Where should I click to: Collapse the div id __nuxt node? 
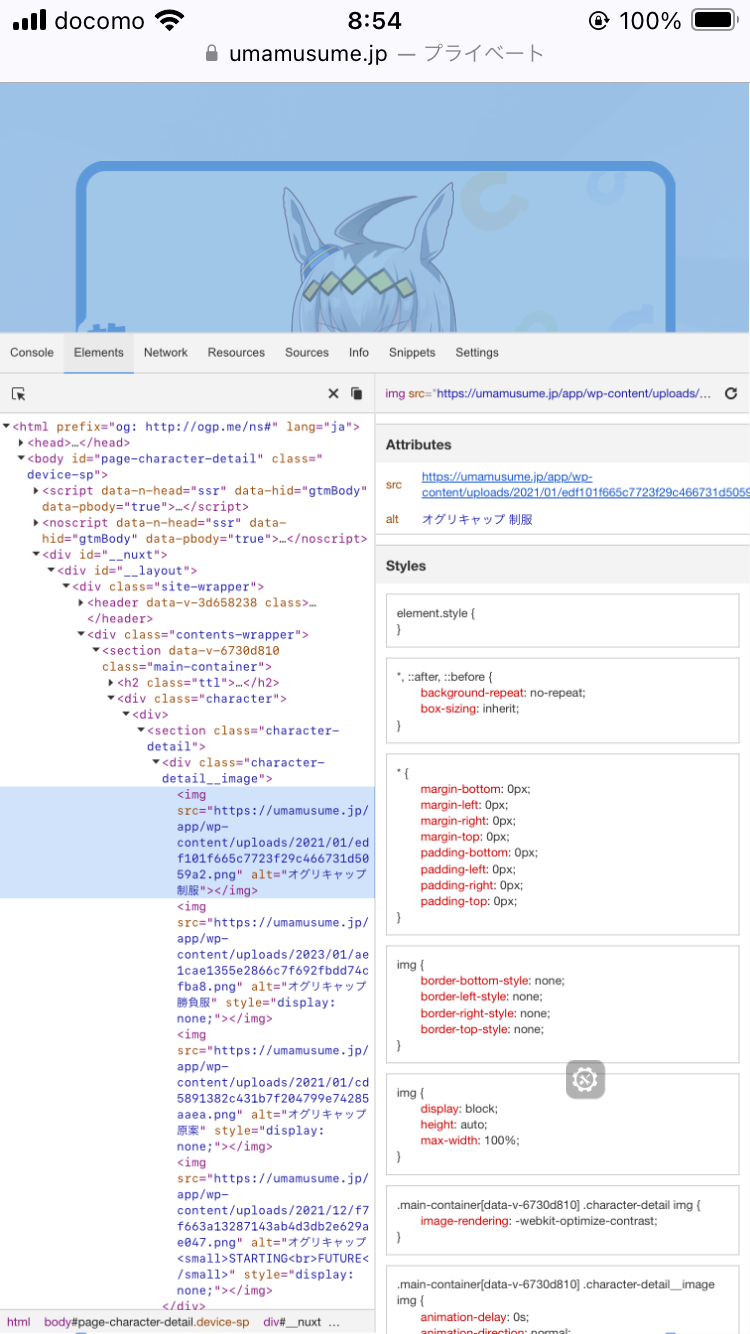point(36,554)
